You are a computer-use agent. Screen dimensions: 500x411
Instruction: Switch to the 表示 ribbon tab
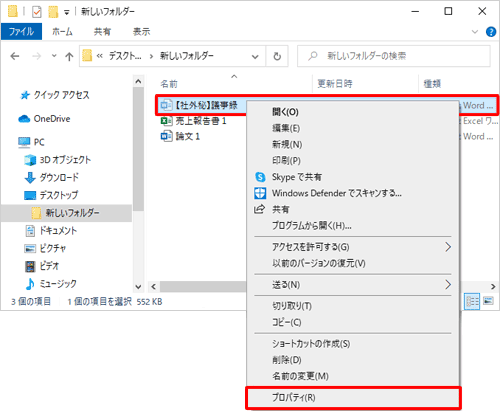(x=141, y=32)
